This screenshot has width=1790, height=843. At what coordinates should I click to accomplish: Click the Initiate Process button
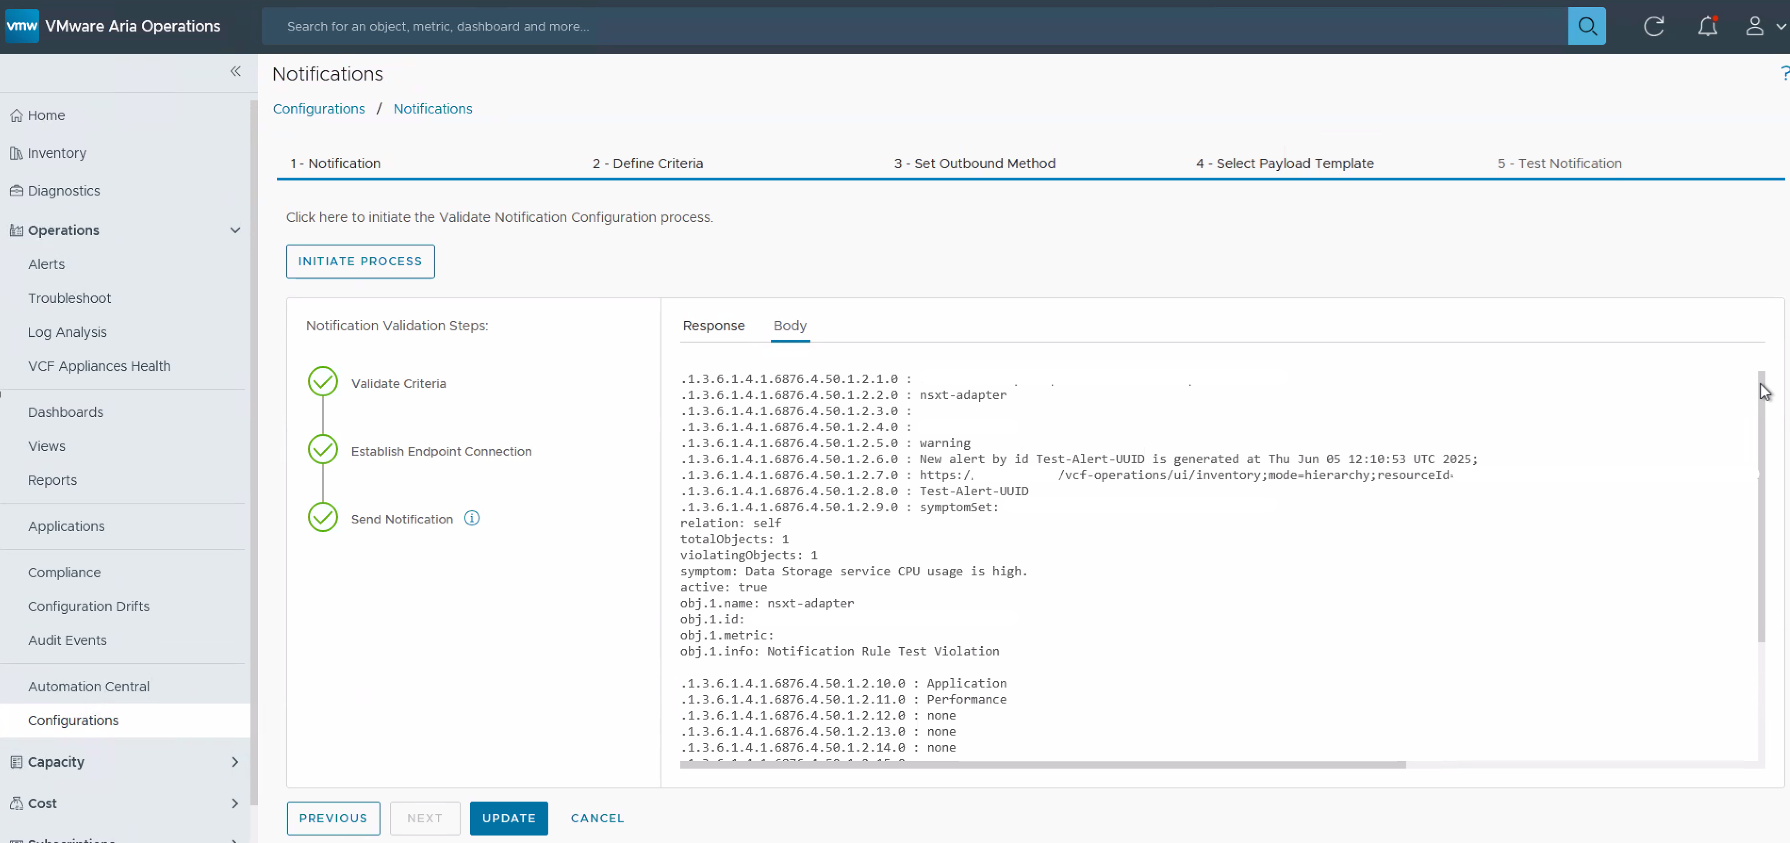coord(360,261)
